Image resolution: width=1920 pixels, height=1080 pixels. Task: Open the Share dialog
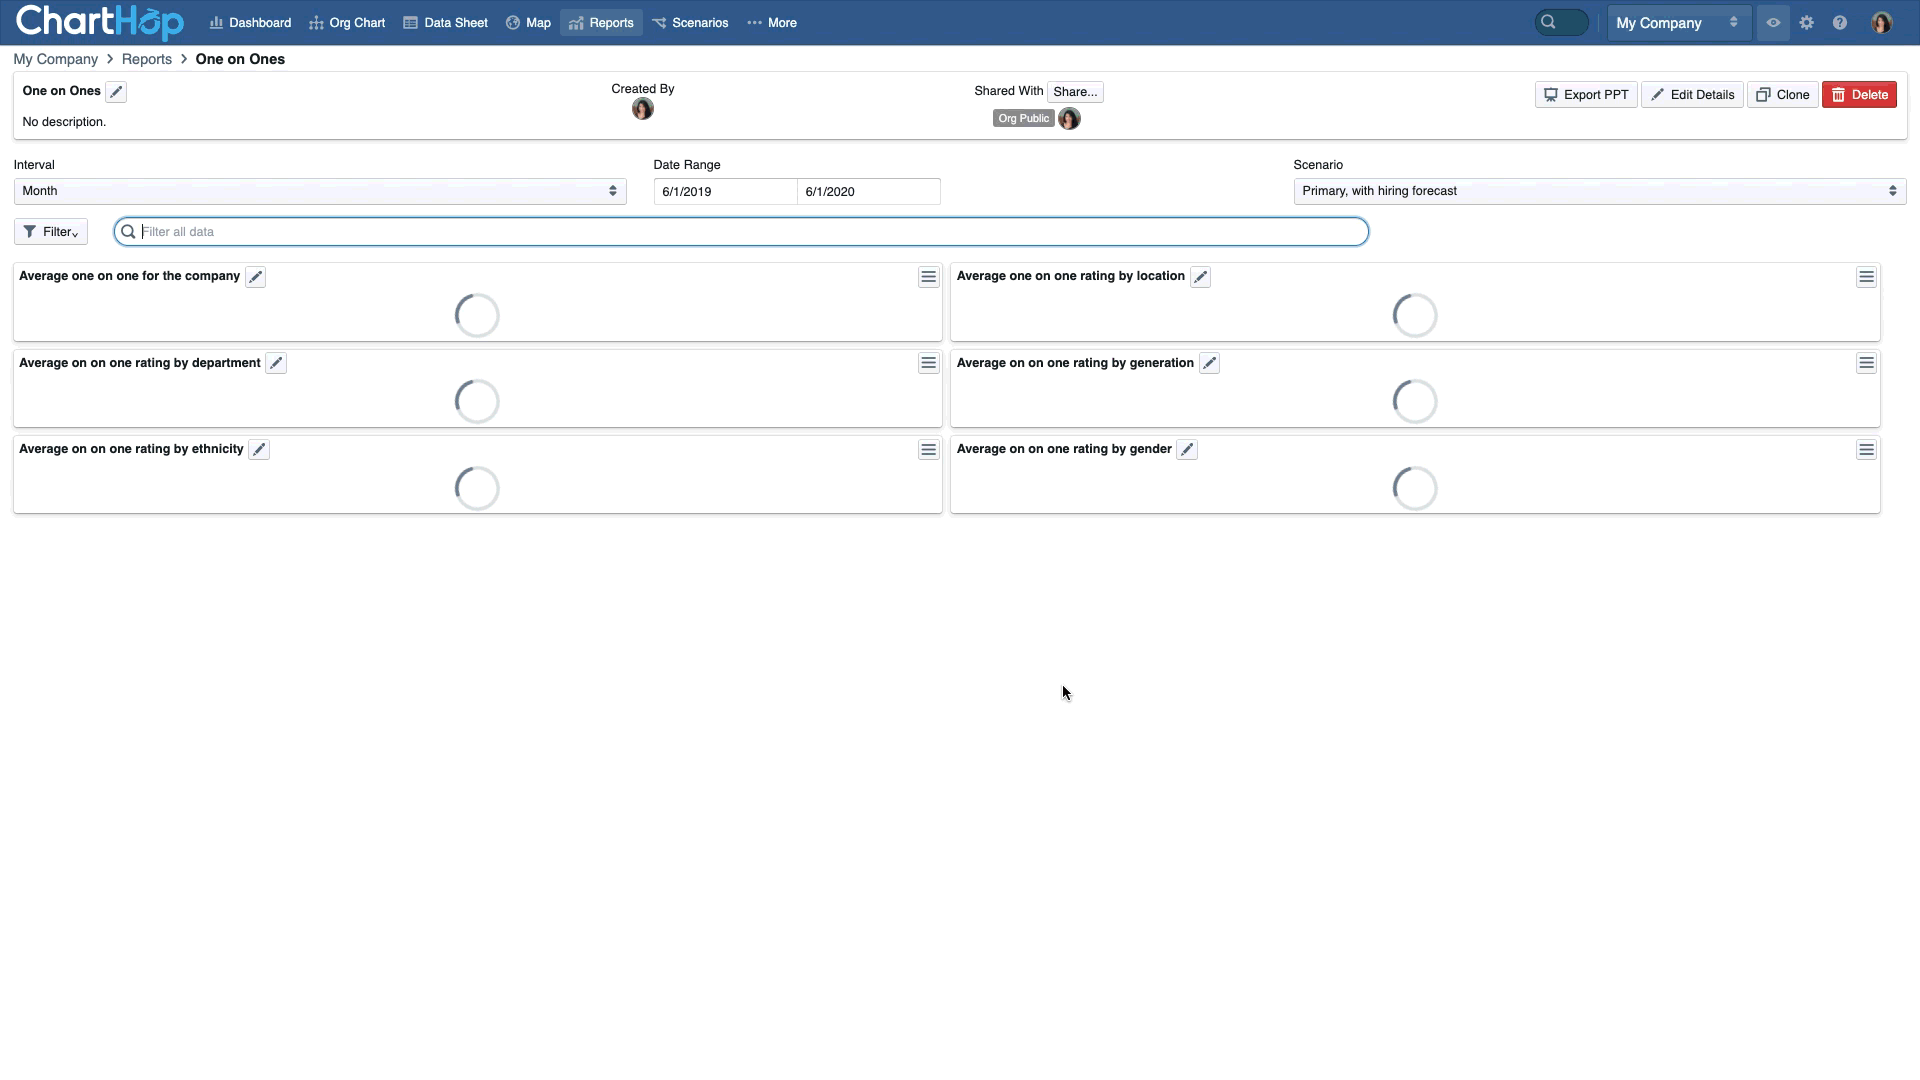1075,91
